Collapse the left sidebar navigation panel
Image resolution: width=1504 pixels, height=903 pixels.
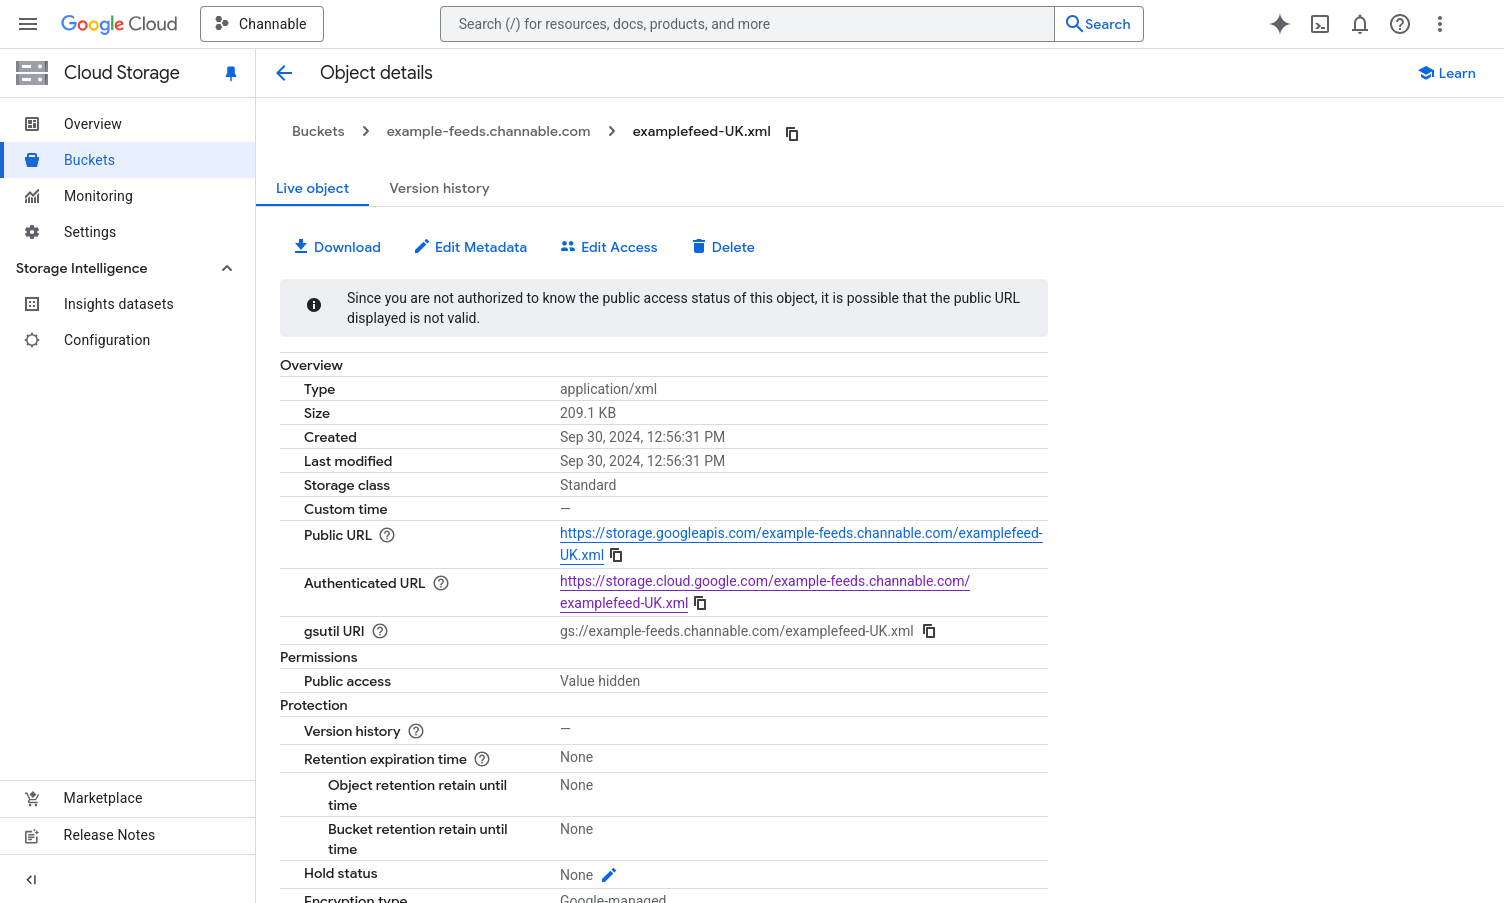point(31,880)
